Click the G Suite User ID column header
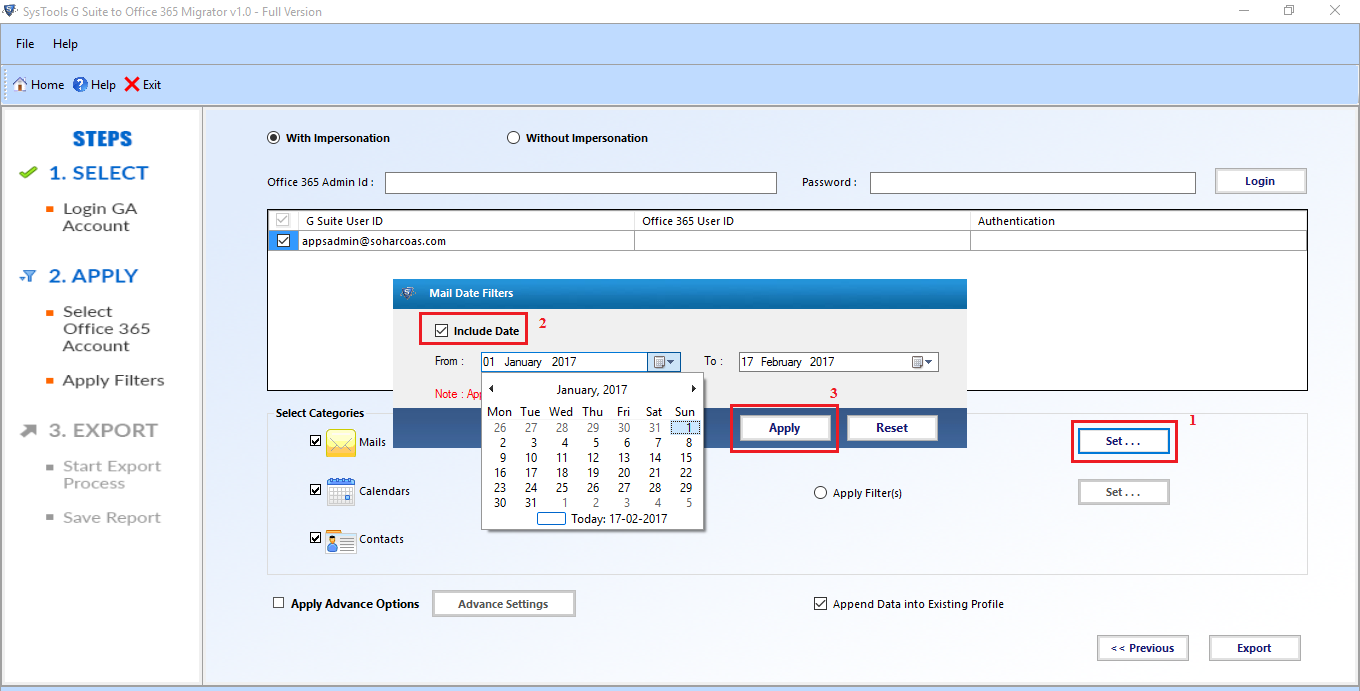 (x=466, y=221)
